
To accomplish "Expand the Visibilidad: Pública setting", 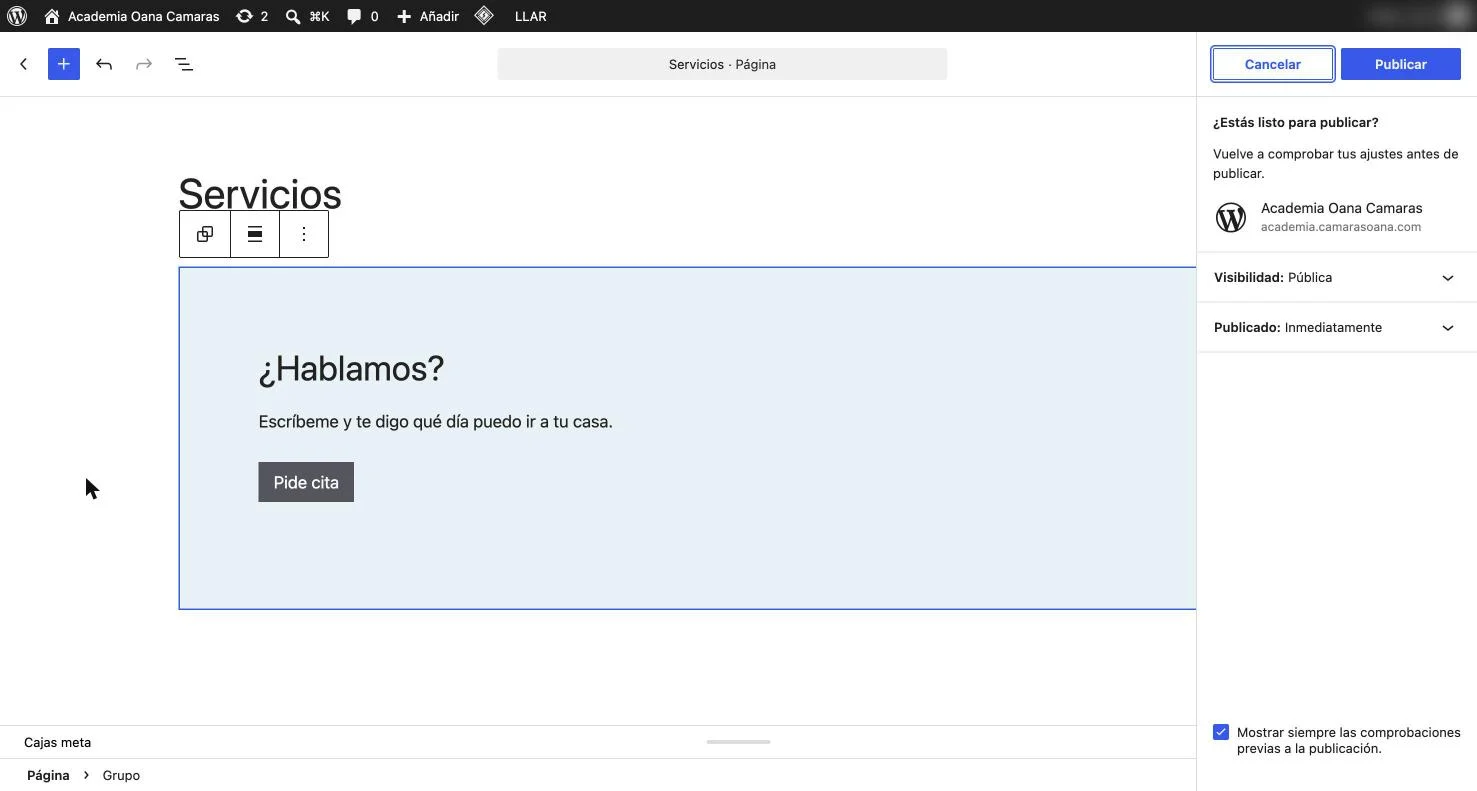I will (1337, 277).
